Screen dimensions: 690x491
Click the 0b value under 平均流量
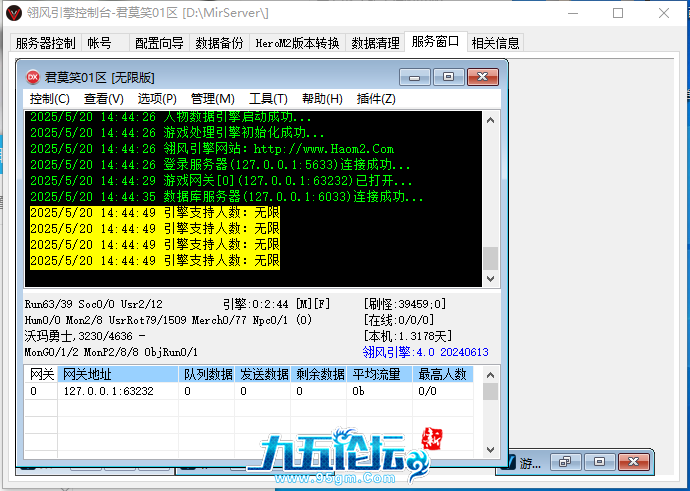(x=358, y=391)
